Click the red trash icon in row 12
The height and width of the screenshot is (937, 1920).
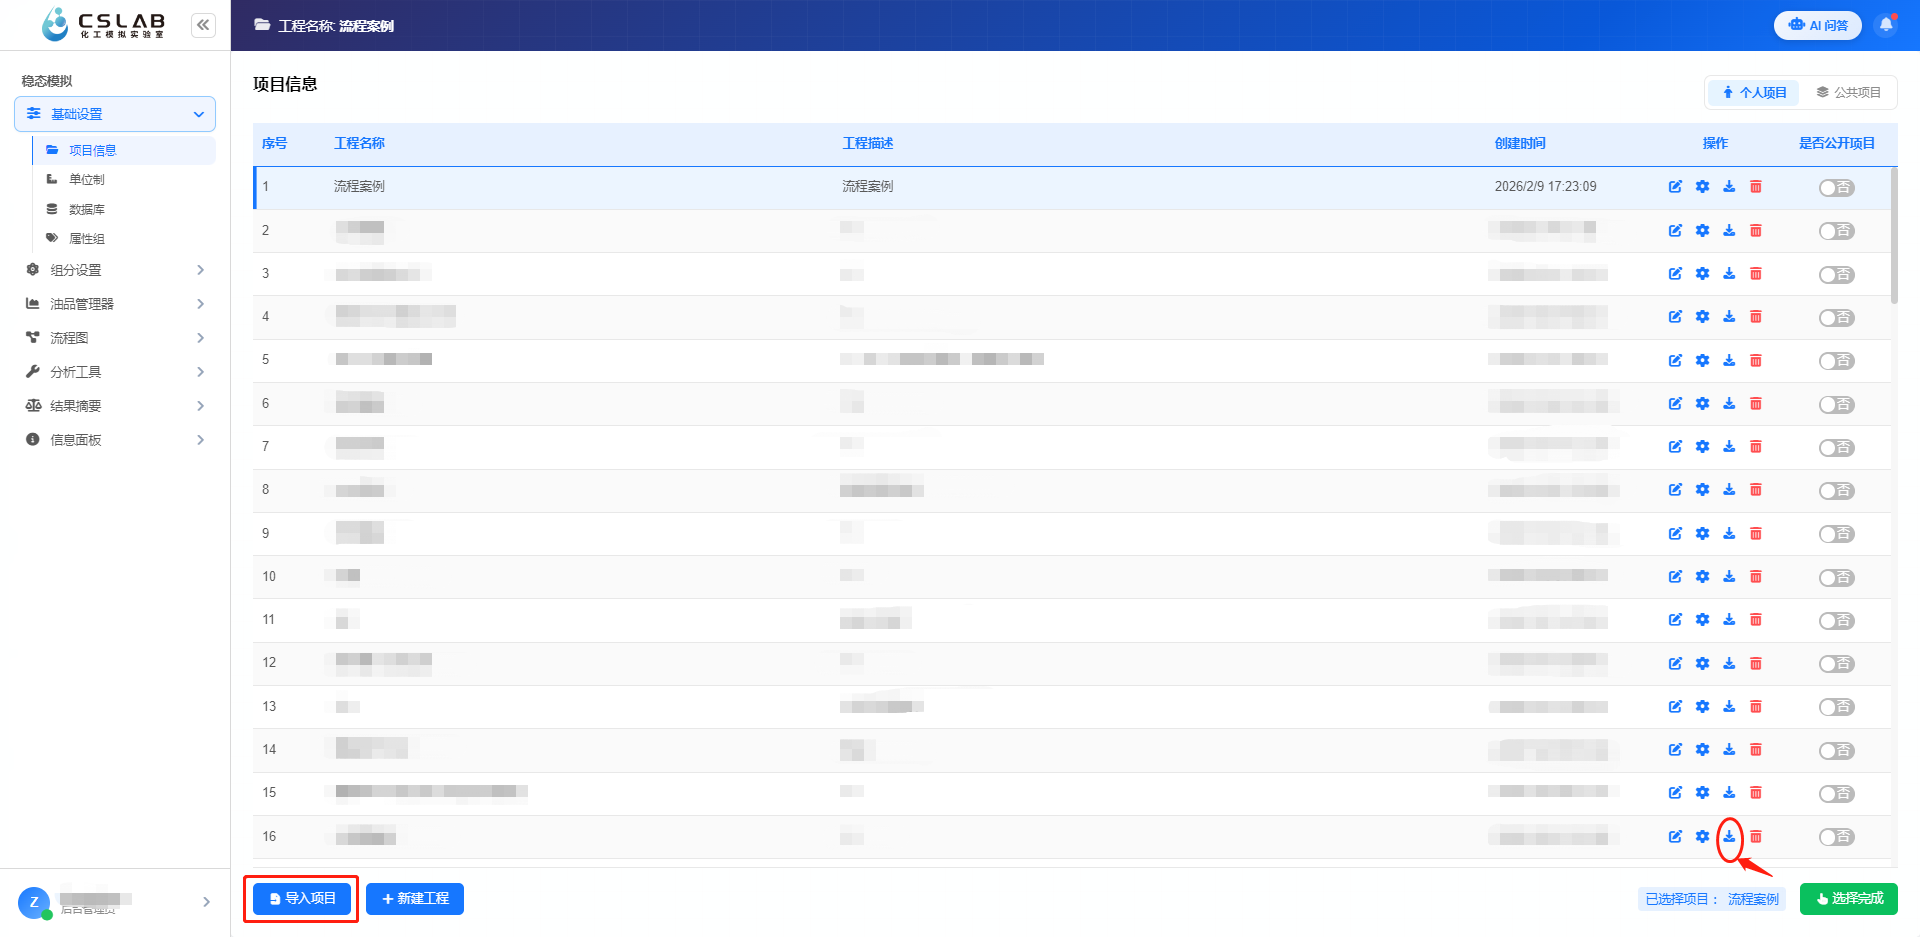click(x=1756, y=664)
